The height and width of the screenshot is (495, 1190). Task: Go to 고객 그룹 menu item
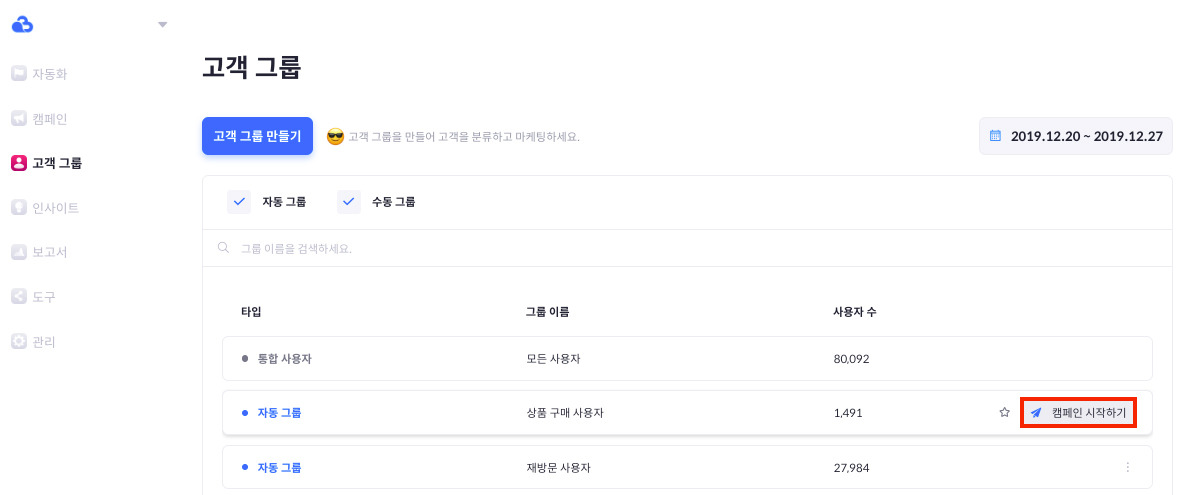(47, 162)
